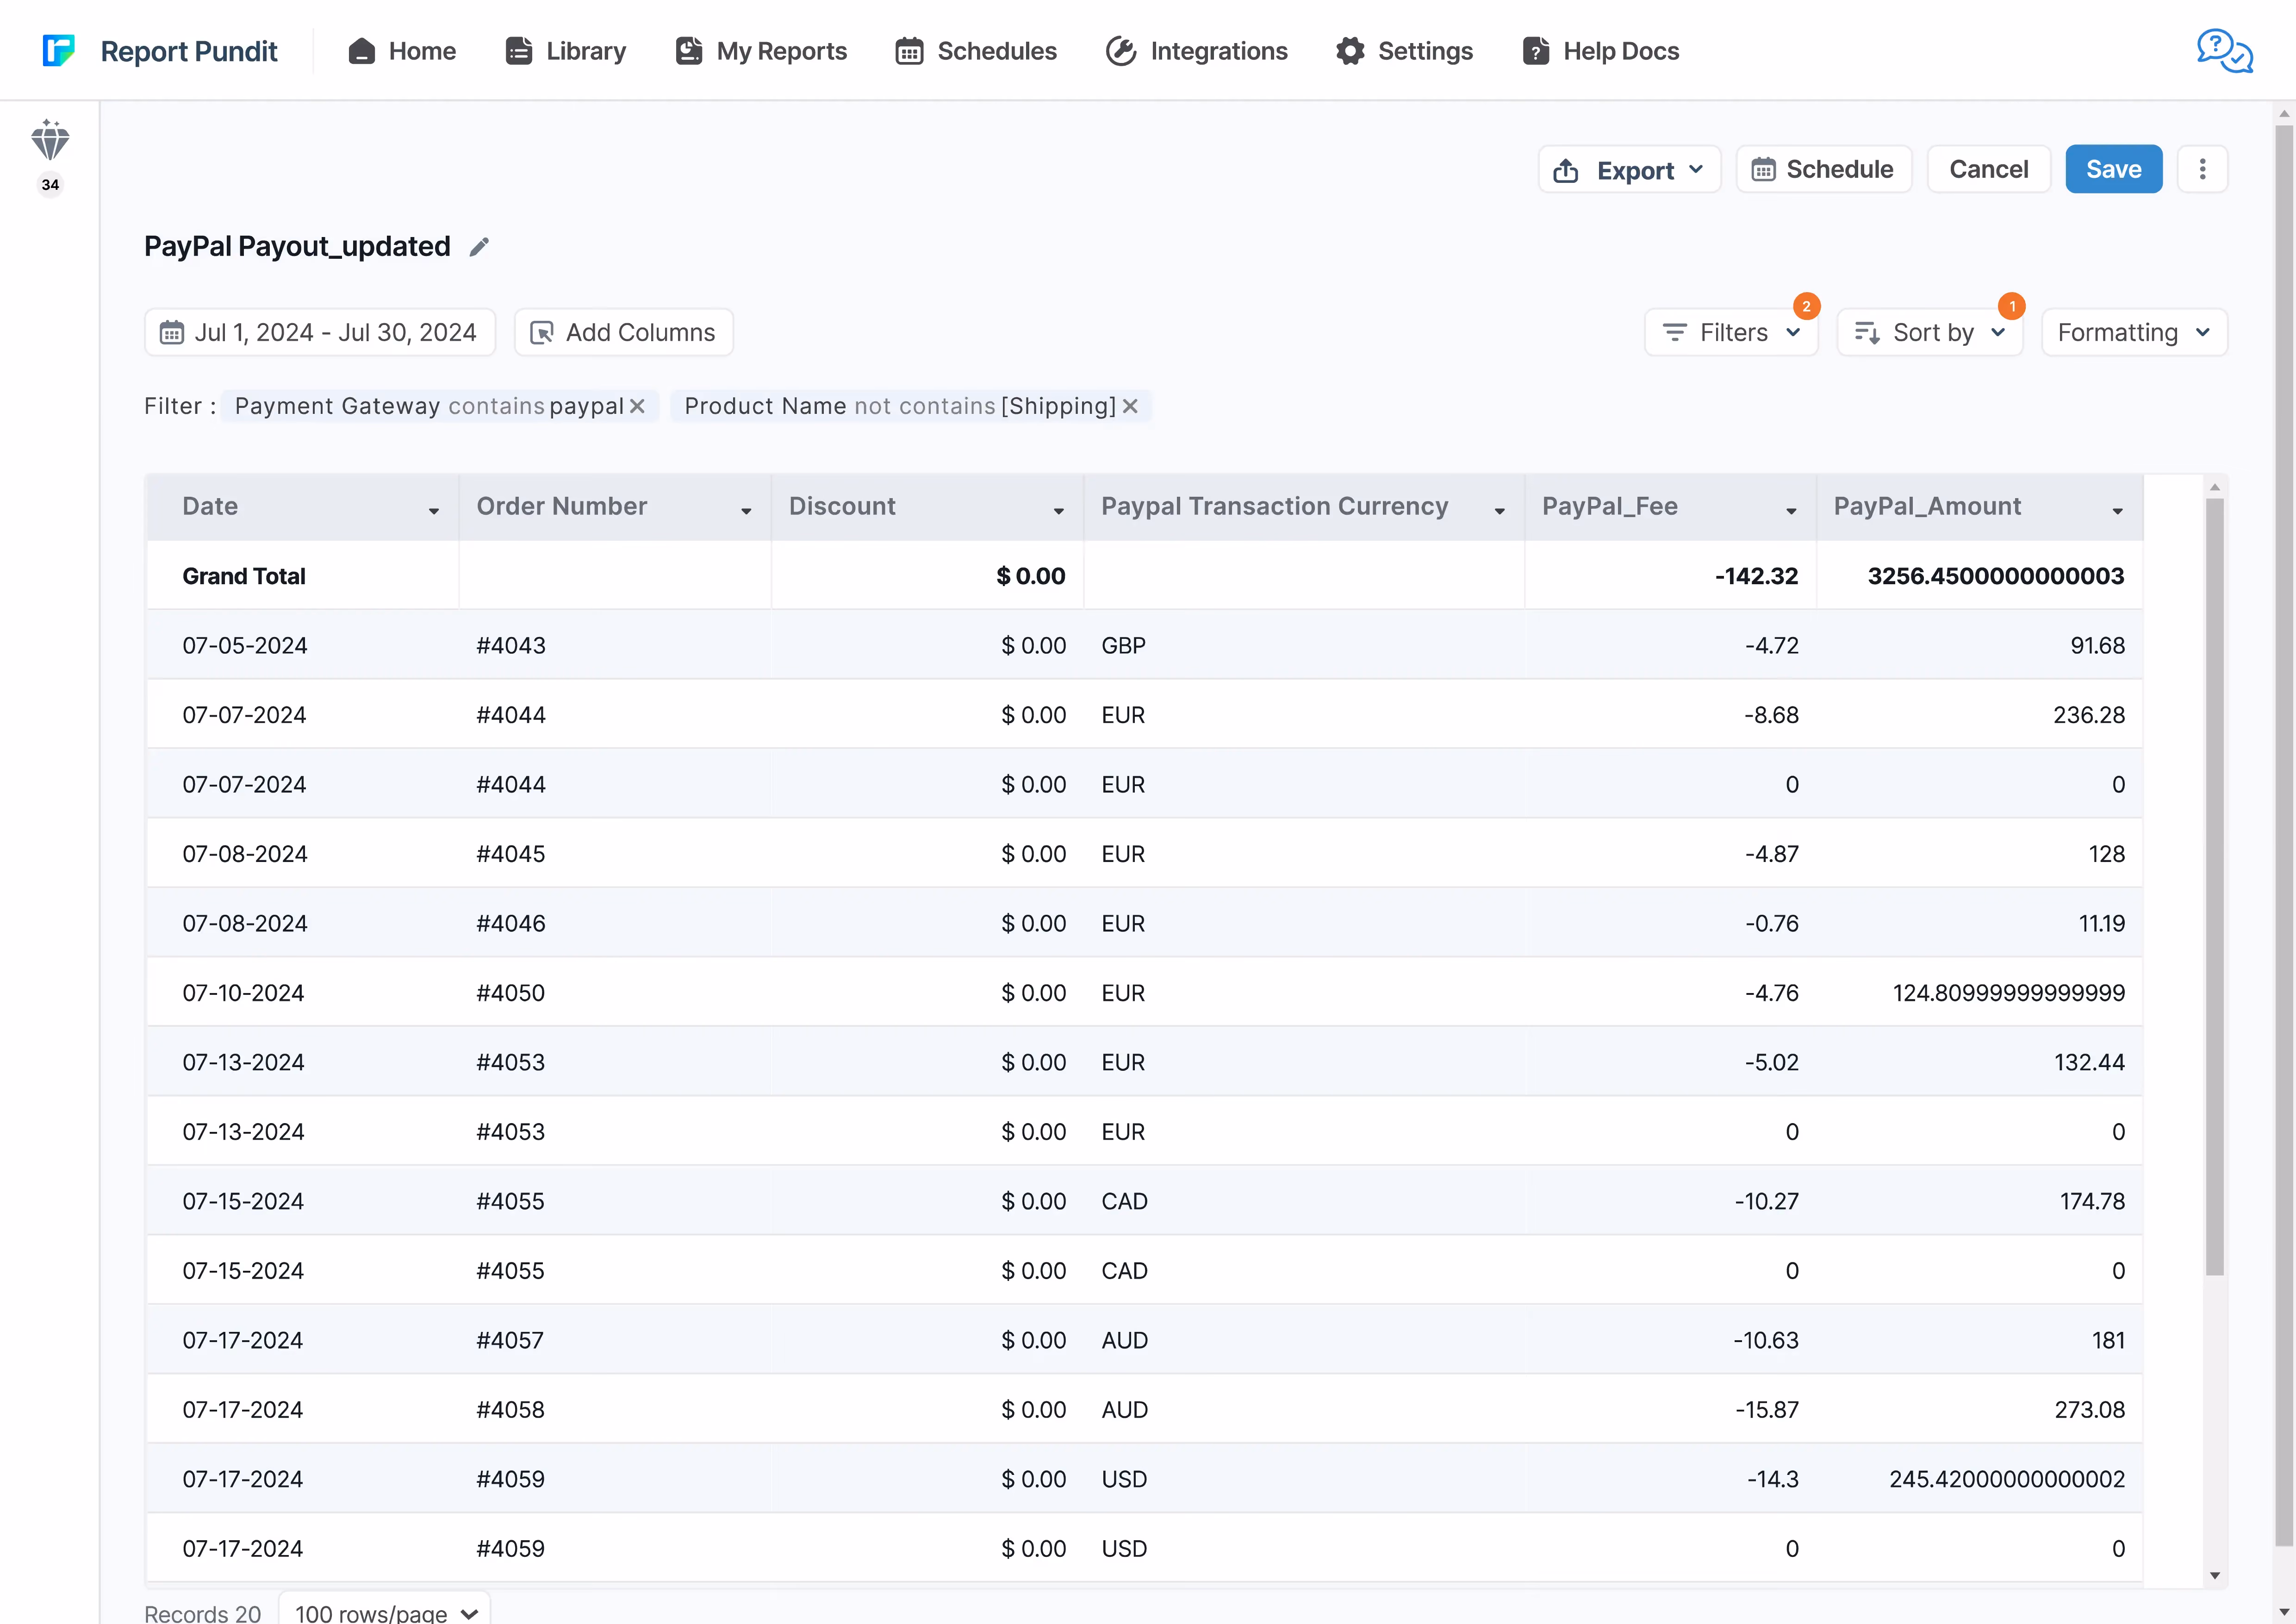Click the 124.80999999999999 amount cell
The image size is (2296, 1624).
[1979, 993]
